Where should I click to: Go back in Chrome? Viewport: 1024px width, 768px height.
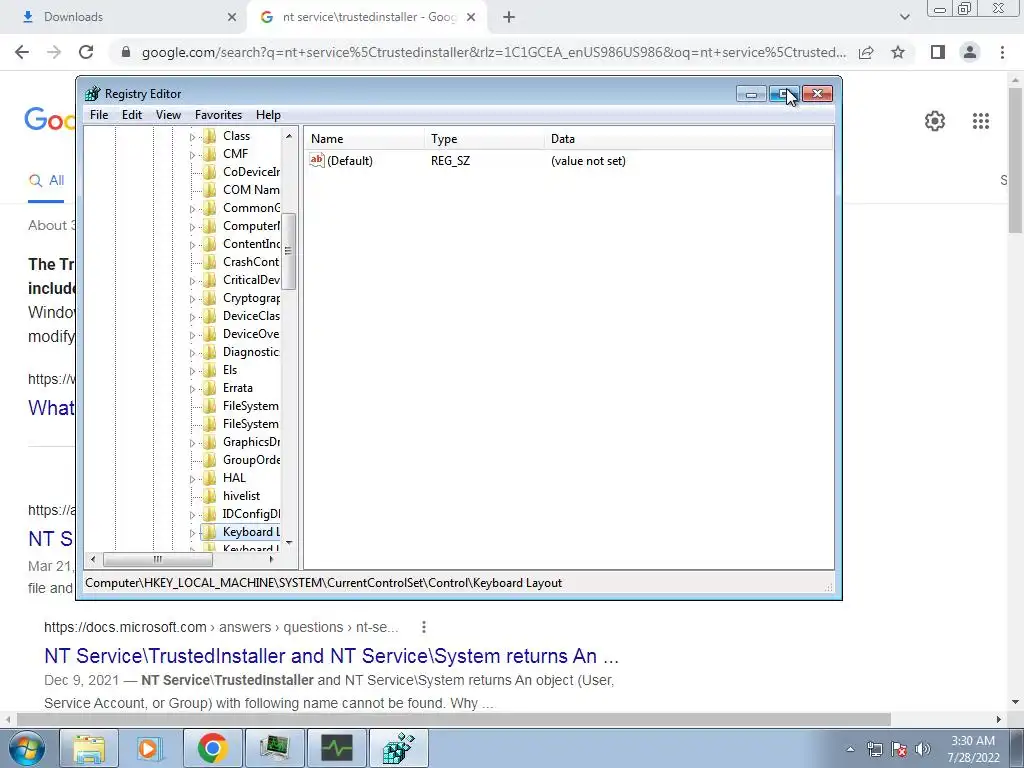click(x=22, y=52)
